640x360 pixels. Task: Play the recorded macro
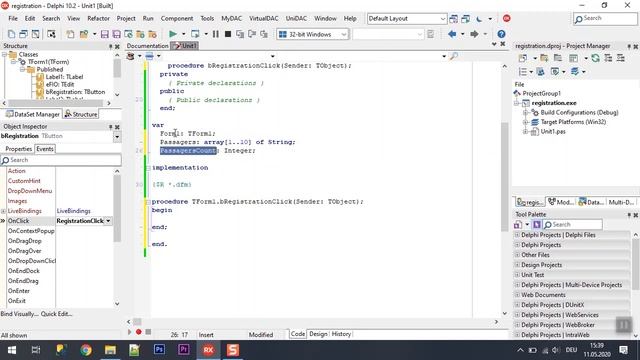130,332
